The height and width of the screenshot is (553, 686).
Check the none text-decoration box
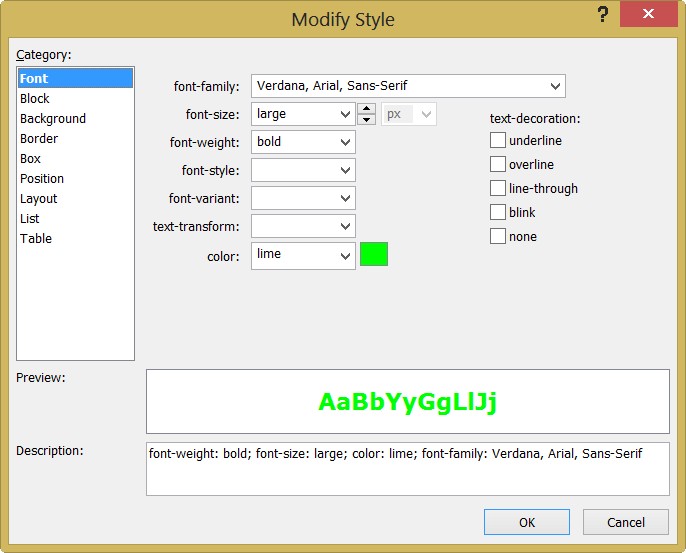pos(498,236)
